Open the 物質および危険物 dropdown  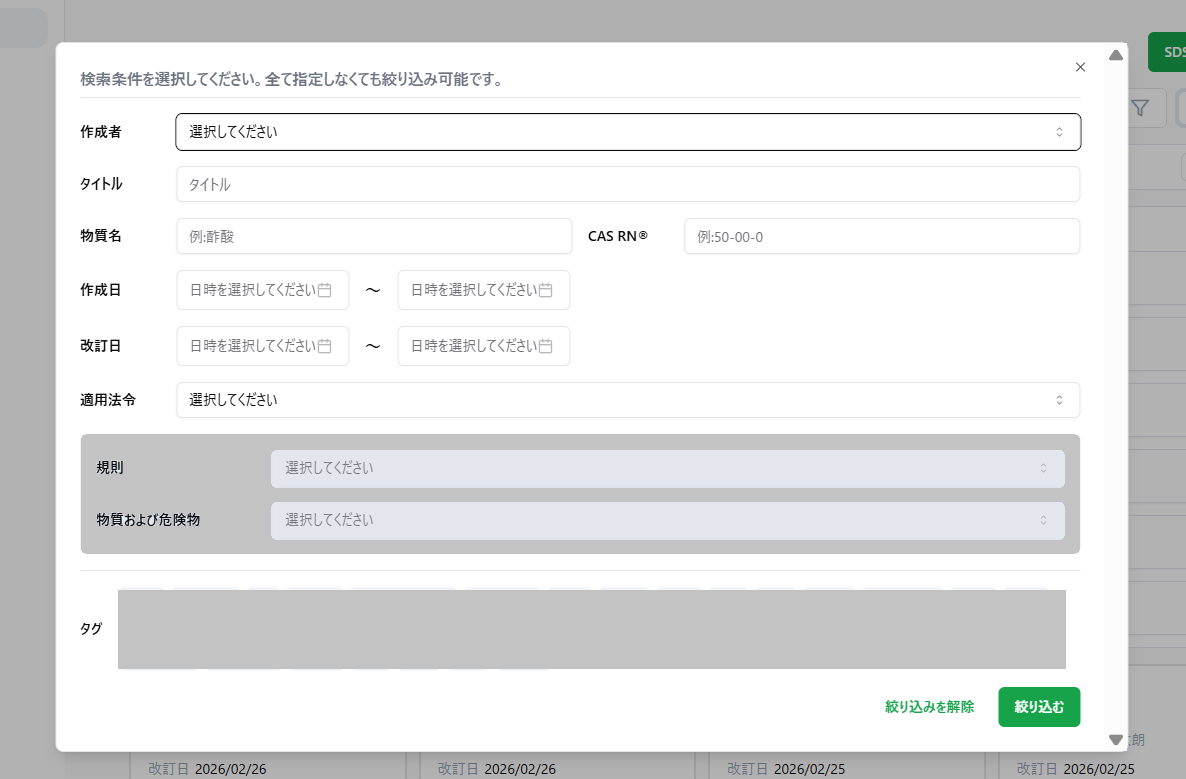(667, 520)
